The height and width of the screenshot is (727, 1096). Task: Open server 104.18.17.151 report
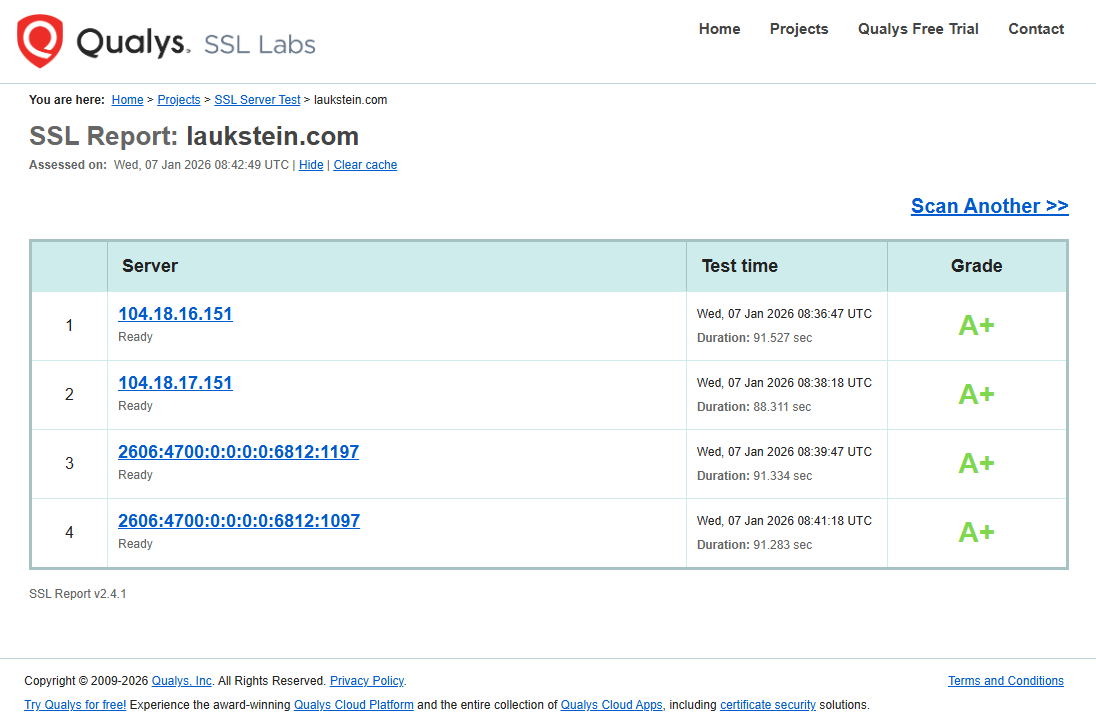(175, 383)
